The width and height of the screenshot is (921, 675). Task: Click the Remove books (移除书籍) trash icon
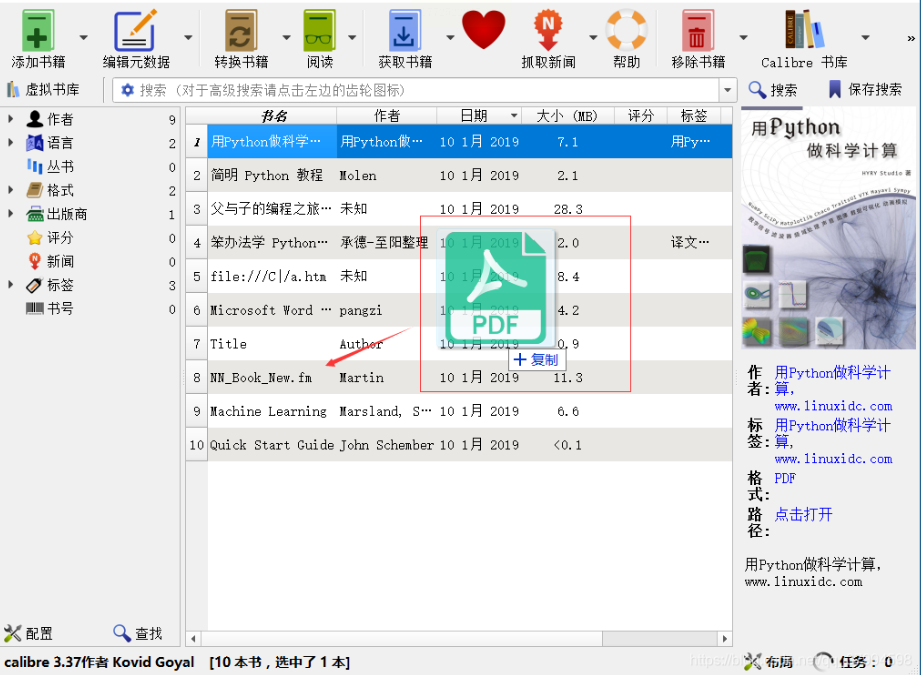(698, 31)
